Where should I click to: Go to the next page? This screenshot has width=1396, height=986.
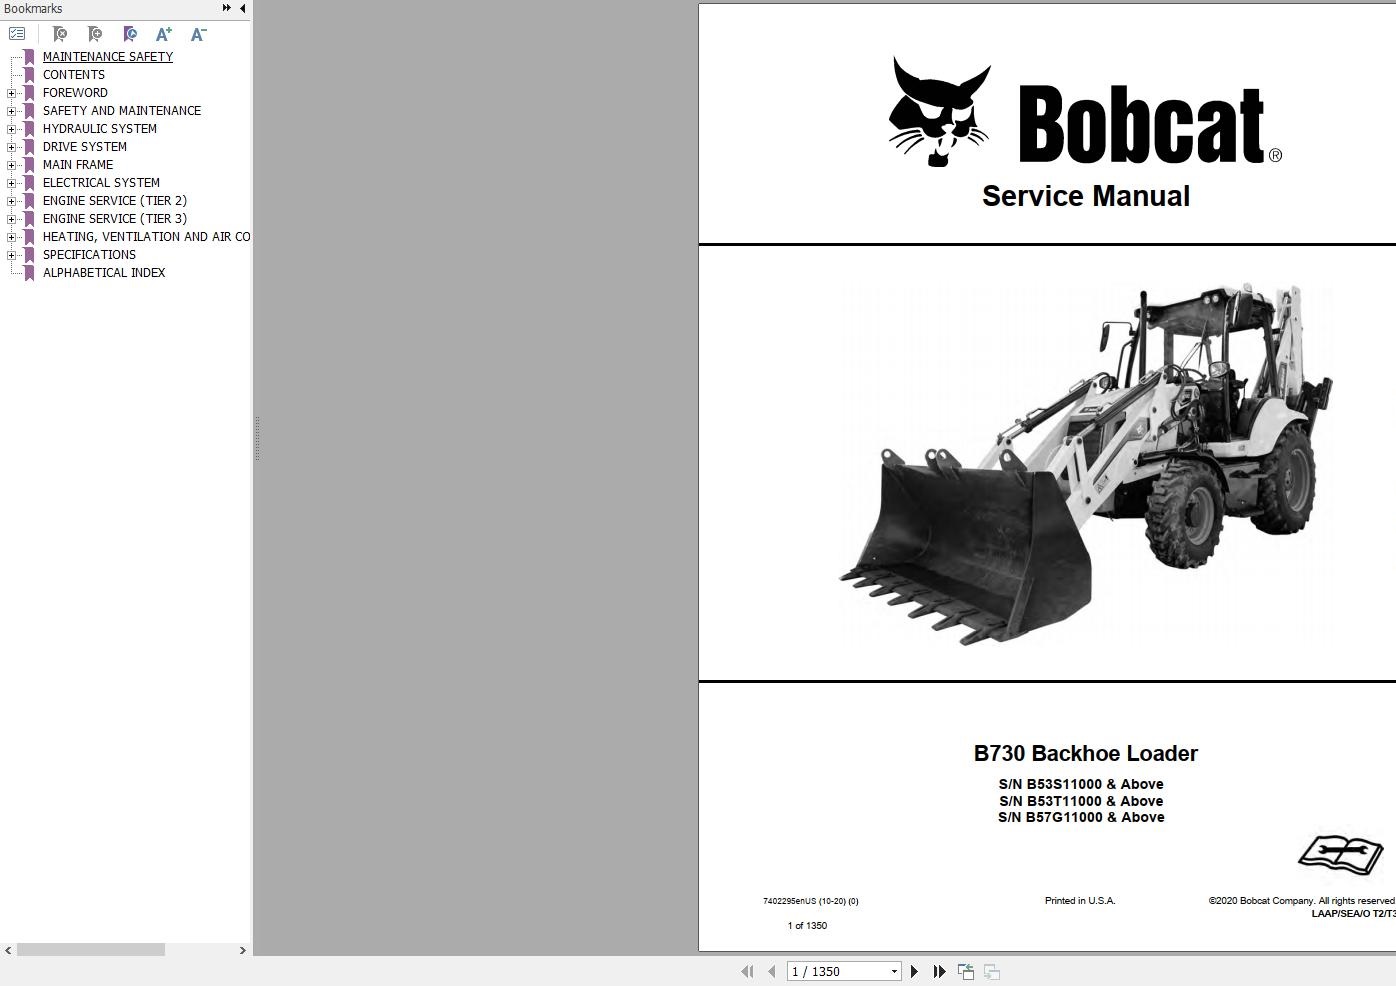[914, 971]
